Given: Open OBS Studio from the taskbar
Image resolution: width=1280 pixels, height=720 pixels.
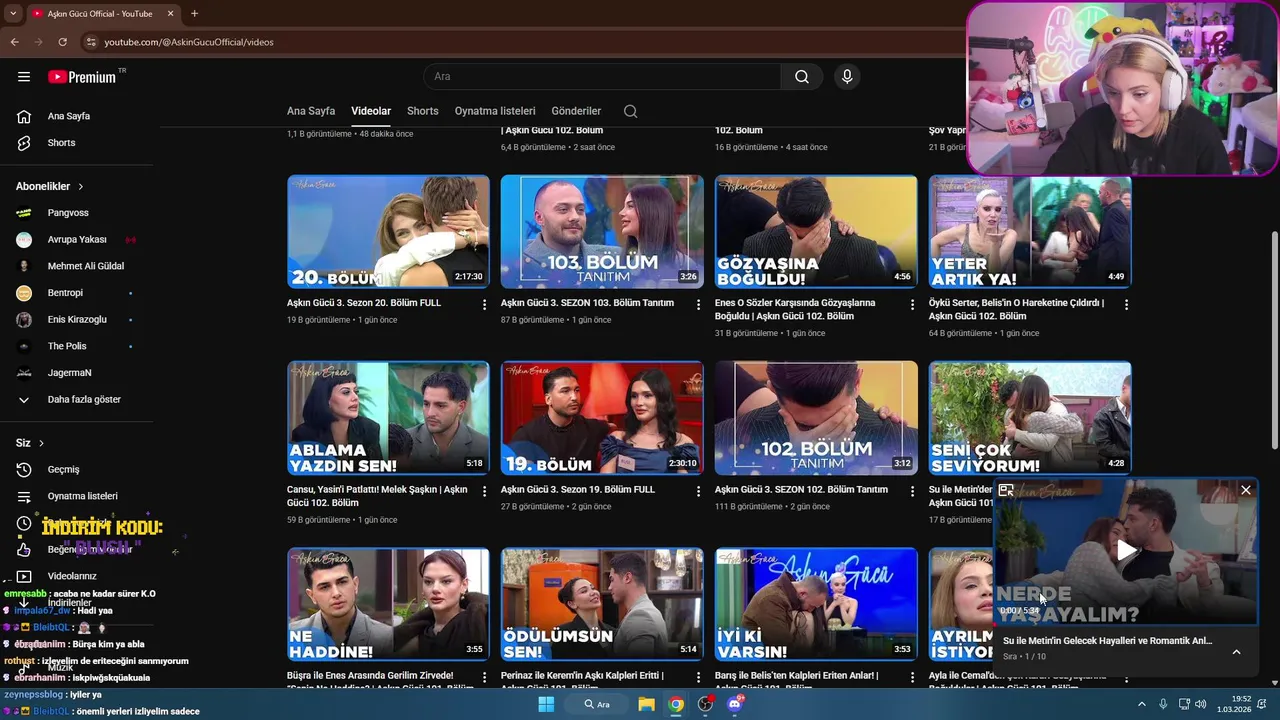Looking at the screenshot, I should pyautogui.click(x=706, y=704).
